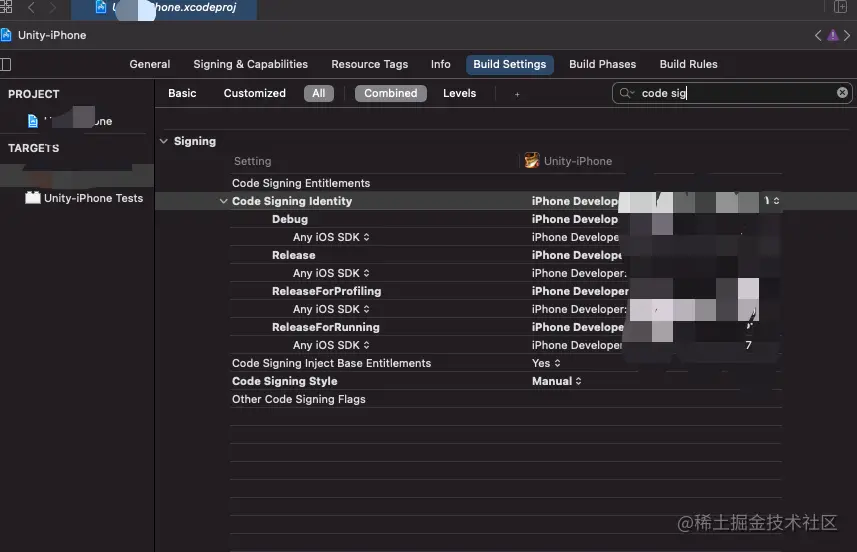
Task: Click the Code Signing Style setting name
Action: pyautogui.click(x=284, y=381)
